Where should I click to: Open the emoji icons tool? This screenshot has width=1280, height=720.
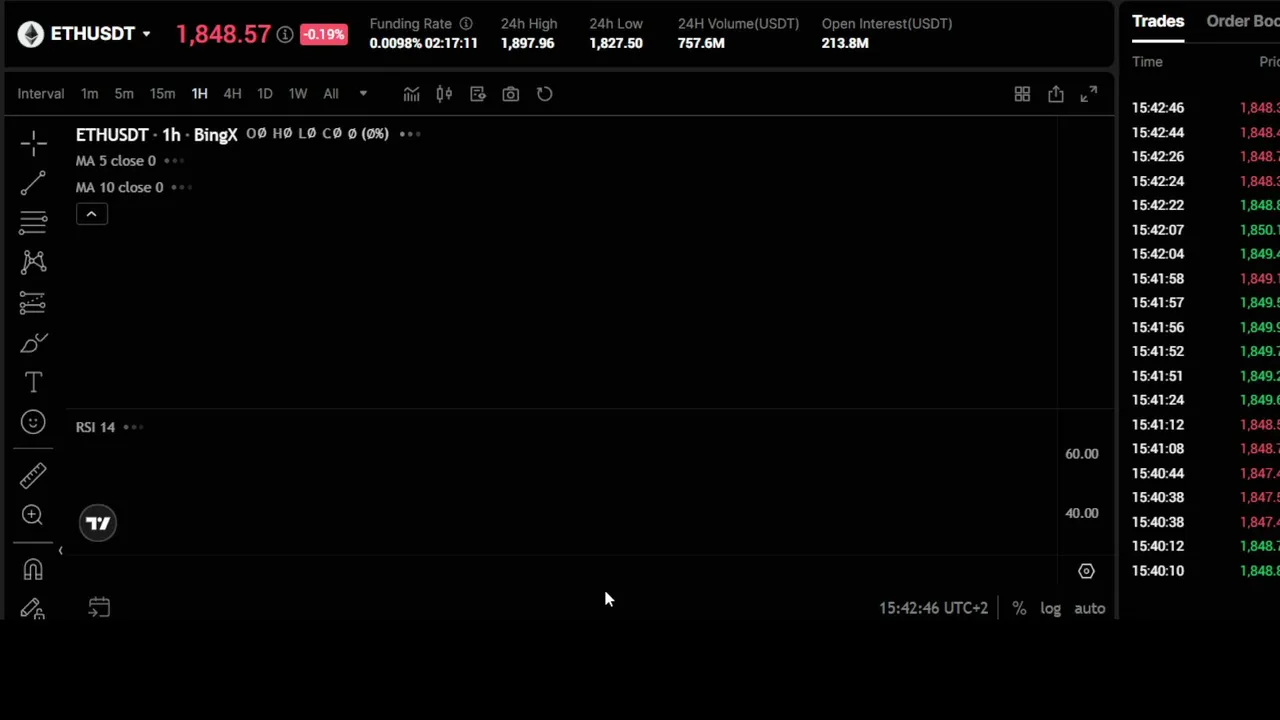[x=33, y=422]
